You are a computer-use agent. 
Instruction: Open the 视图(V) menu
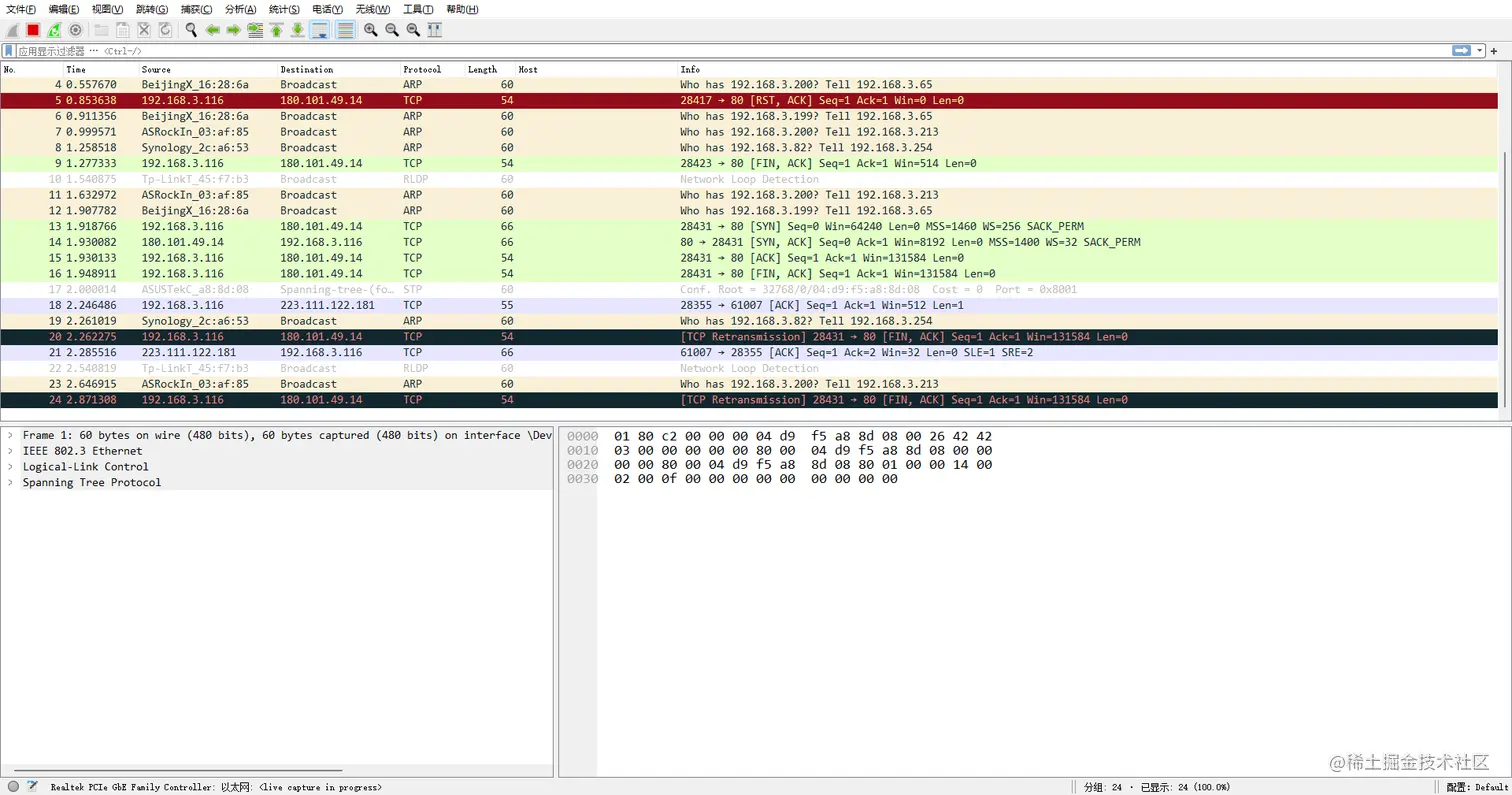point(108,9)
